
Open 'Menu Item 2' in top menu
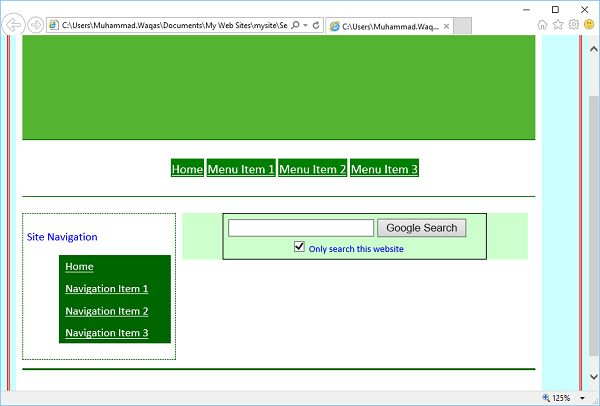point(312,169)
